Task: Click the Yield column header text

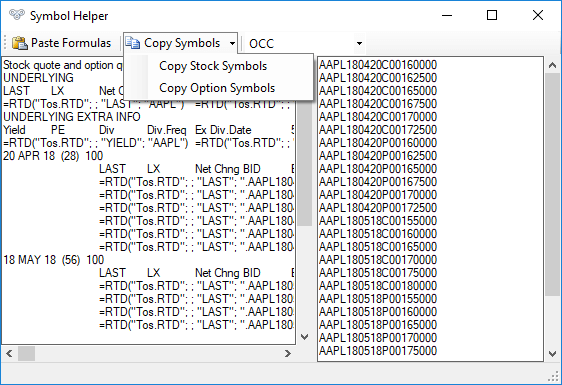Action: tap(14, 130)
